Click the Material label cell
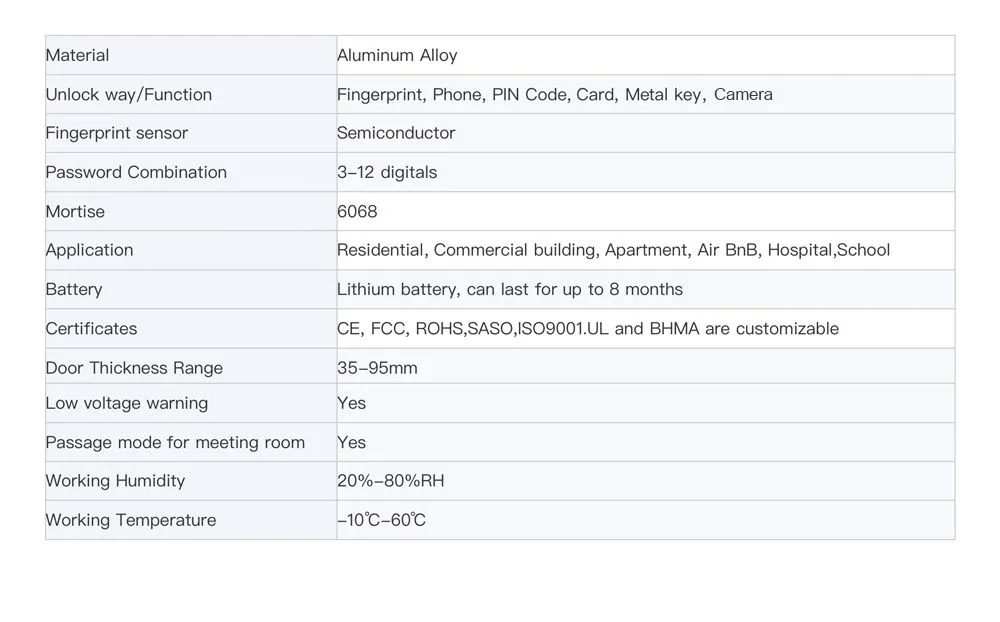Screen dimensions: 1000x622 click(191, 56)
